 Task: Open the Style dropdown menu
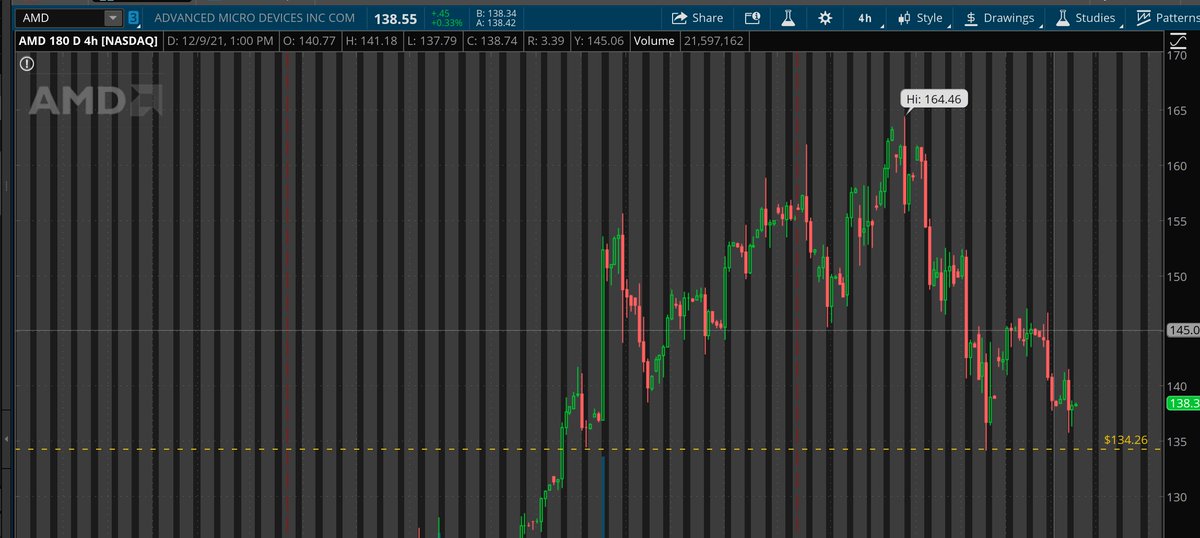[x=921, y=18]
